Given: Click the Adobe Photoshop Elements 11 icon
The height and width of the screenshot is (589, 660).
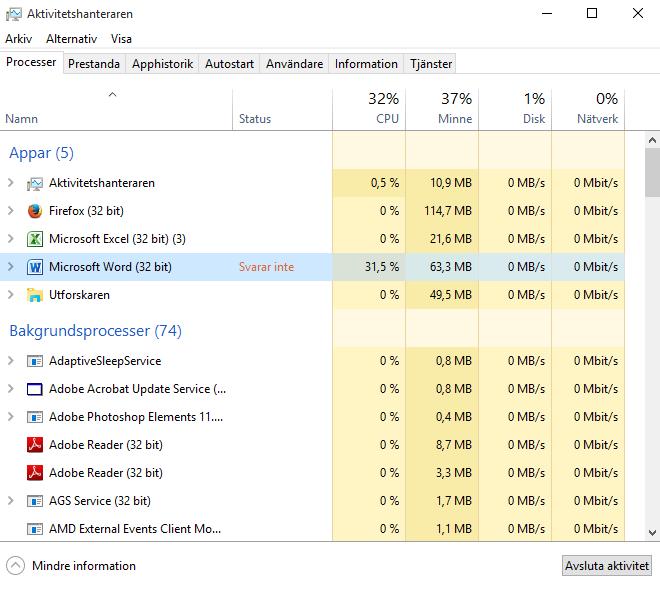Looking at the screenshot, I should tap(35, 417).
